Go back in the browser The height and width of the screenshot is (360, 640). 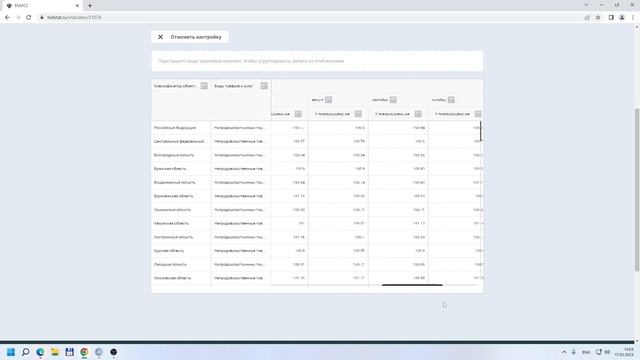pyautogui.click(x=7, y=18)
